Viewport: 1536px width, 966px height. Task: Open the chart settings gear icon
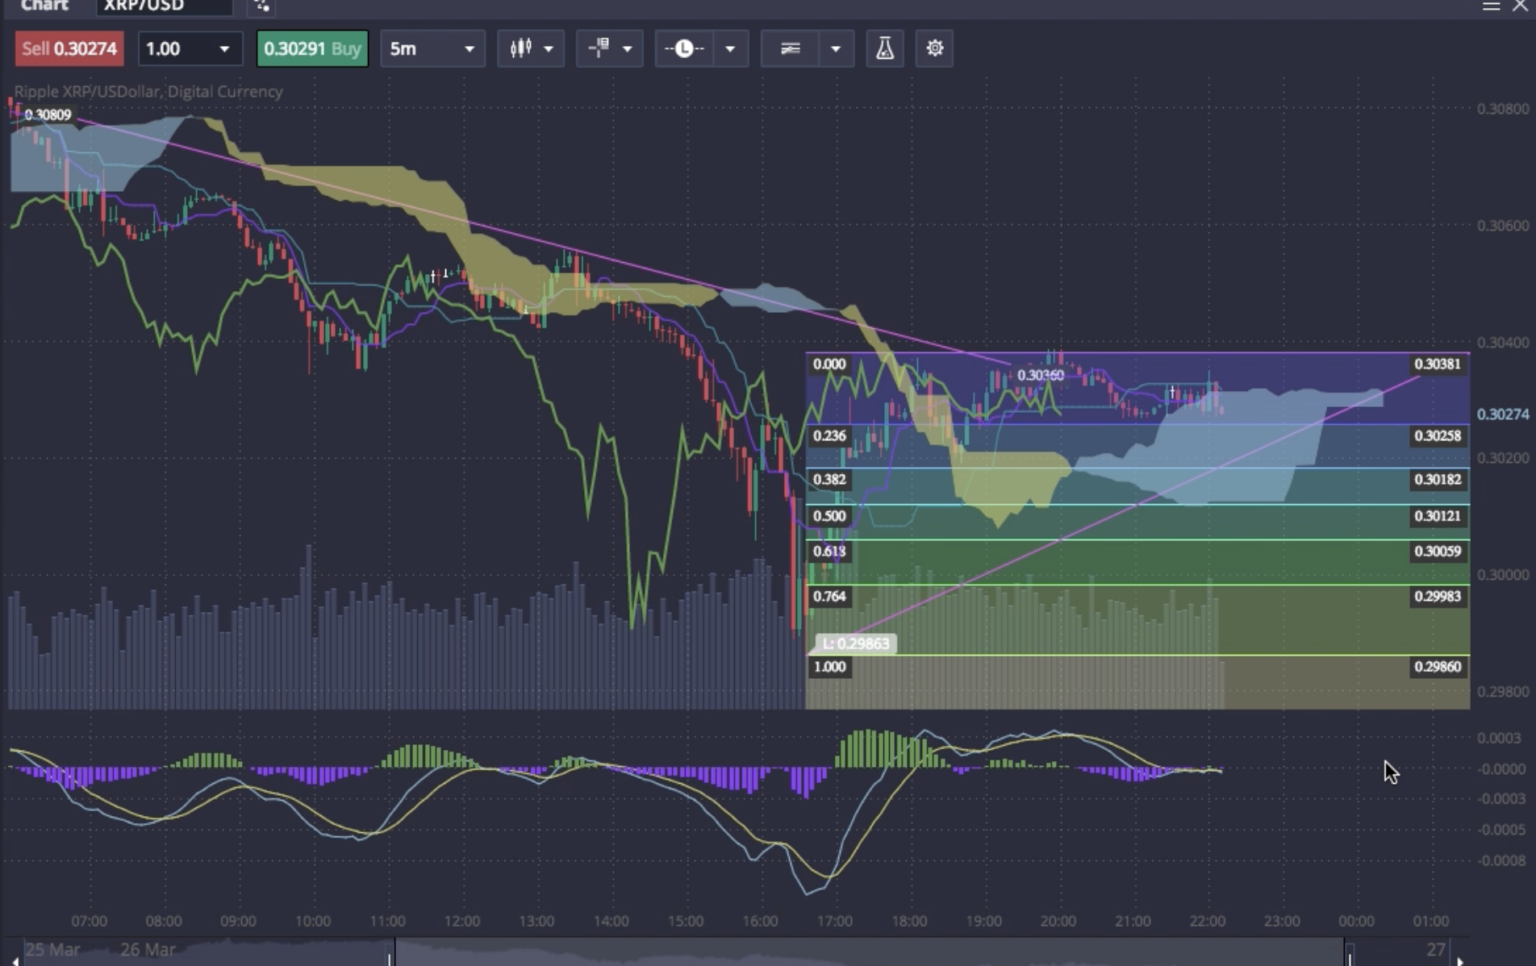[x=933, y=48]
